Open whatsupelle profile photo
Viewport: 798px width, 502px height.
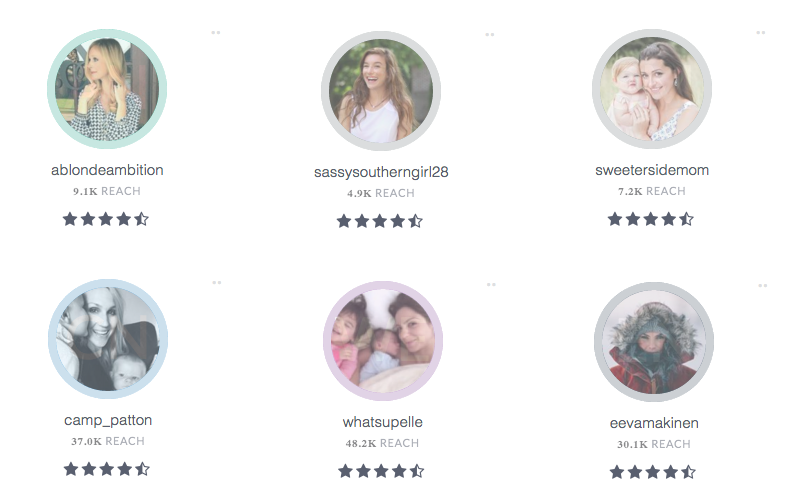point(383,341)
